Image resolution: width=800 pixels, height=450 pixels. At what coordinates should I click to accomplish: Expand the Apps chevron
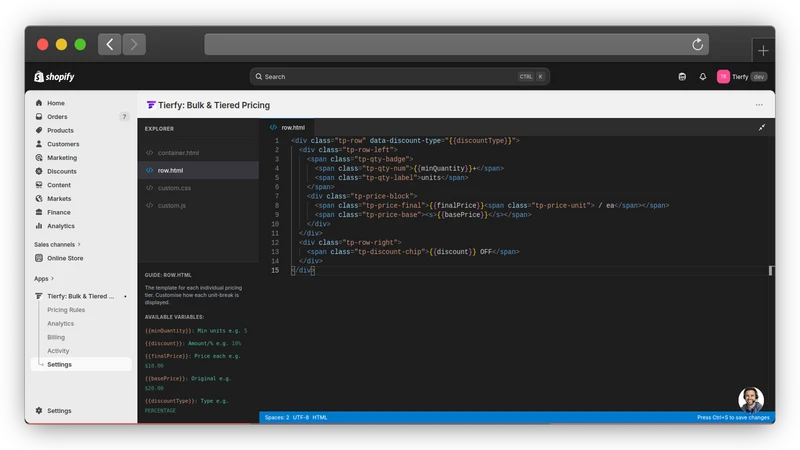coord(53,279)
